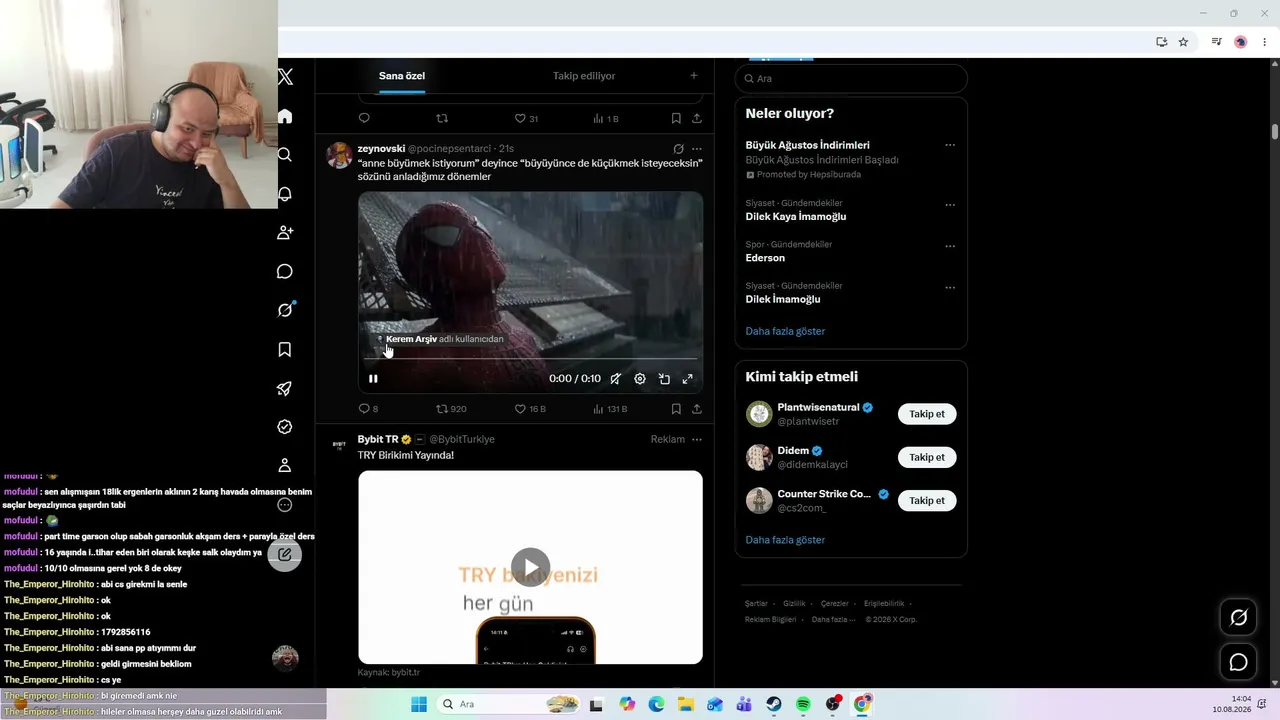Open zeynovski's profile avatar
Viewport: 1280px width, 720px height.
(x=340, y=155)
